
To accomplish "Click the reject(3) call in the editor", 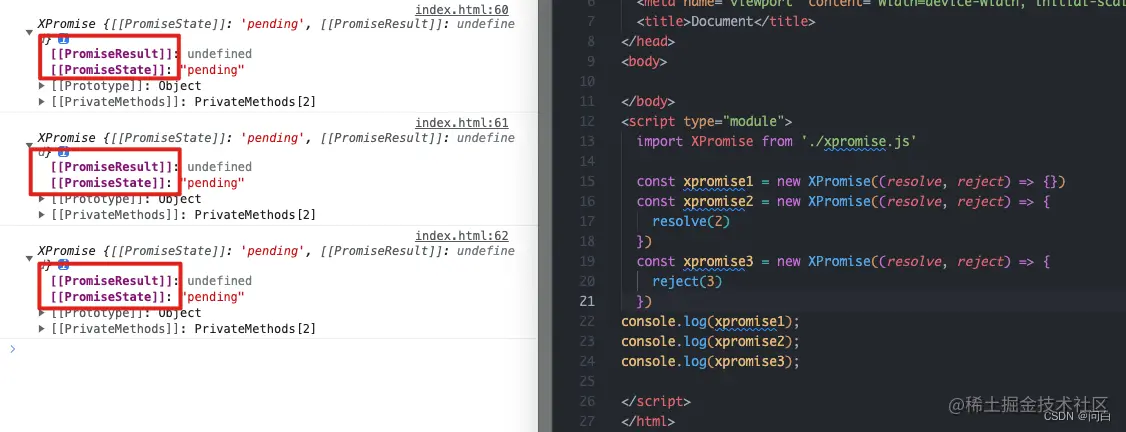I will (687, 282).
